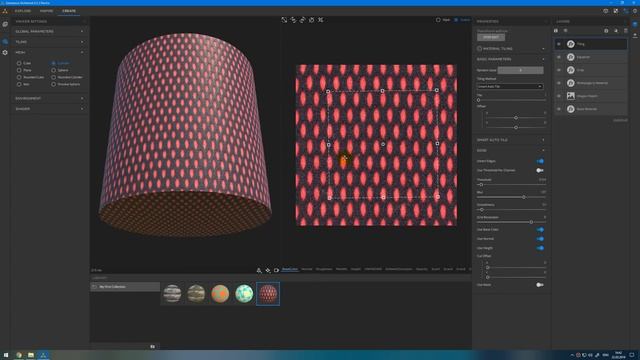Image resolution: width=640 pixels, height=360 pixels.
Task: Select the Image/Depth layer
Action: coord(591,96)
